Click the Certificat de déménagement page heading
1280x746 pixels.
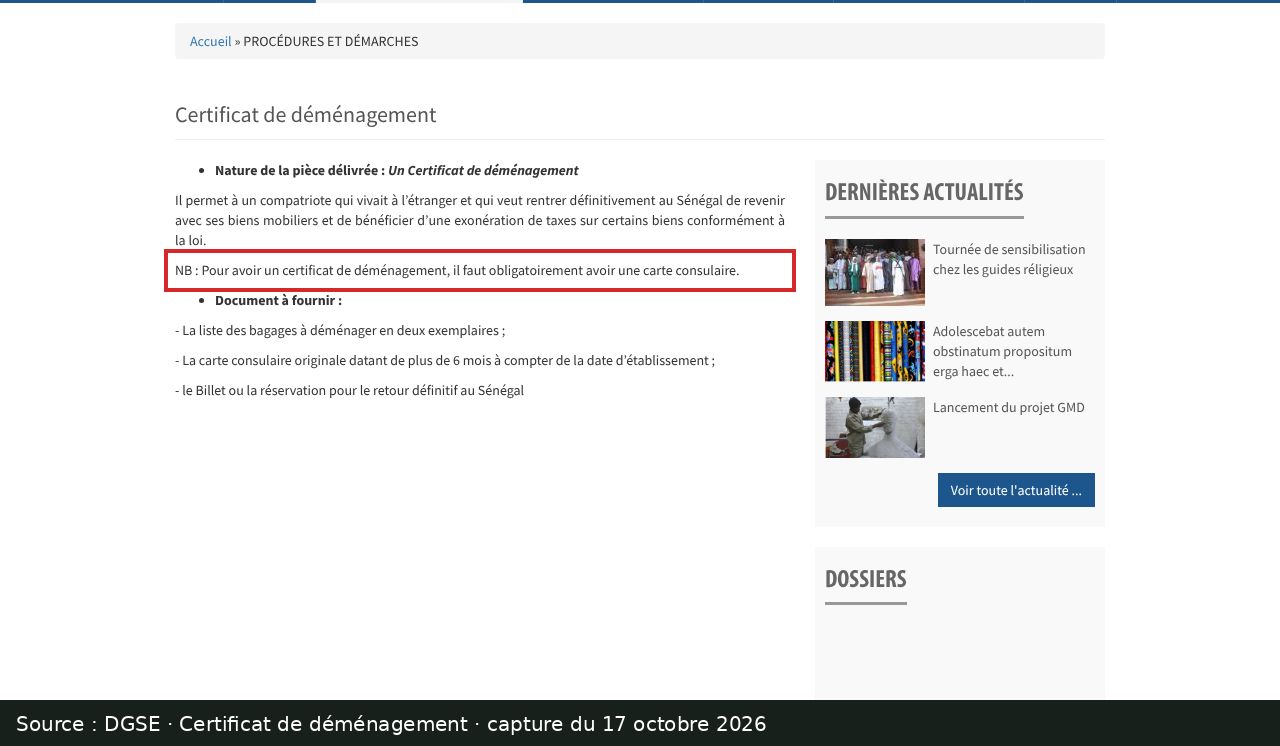(x=305, y=114)
